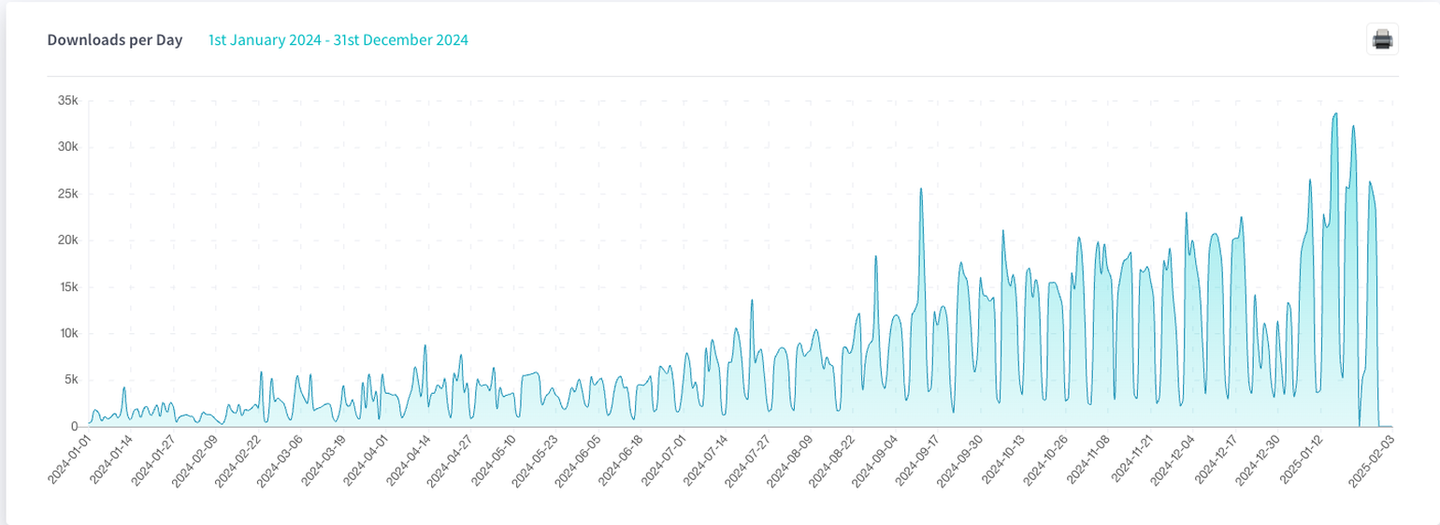Select the 2024-02-22 x-axis date label
This screenshot has height=525, width=1440.
(x=240, y=460)
